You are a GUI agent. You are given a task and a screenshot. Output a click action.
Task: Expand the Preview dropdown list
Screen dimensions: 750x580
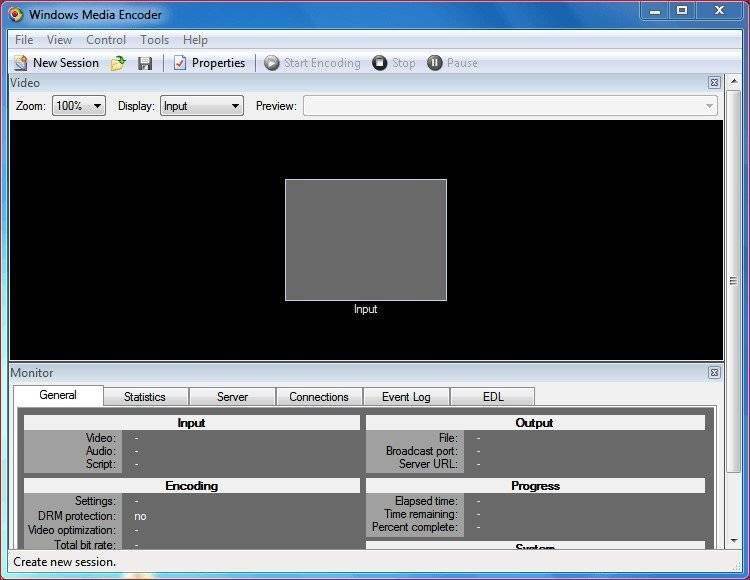709,106
